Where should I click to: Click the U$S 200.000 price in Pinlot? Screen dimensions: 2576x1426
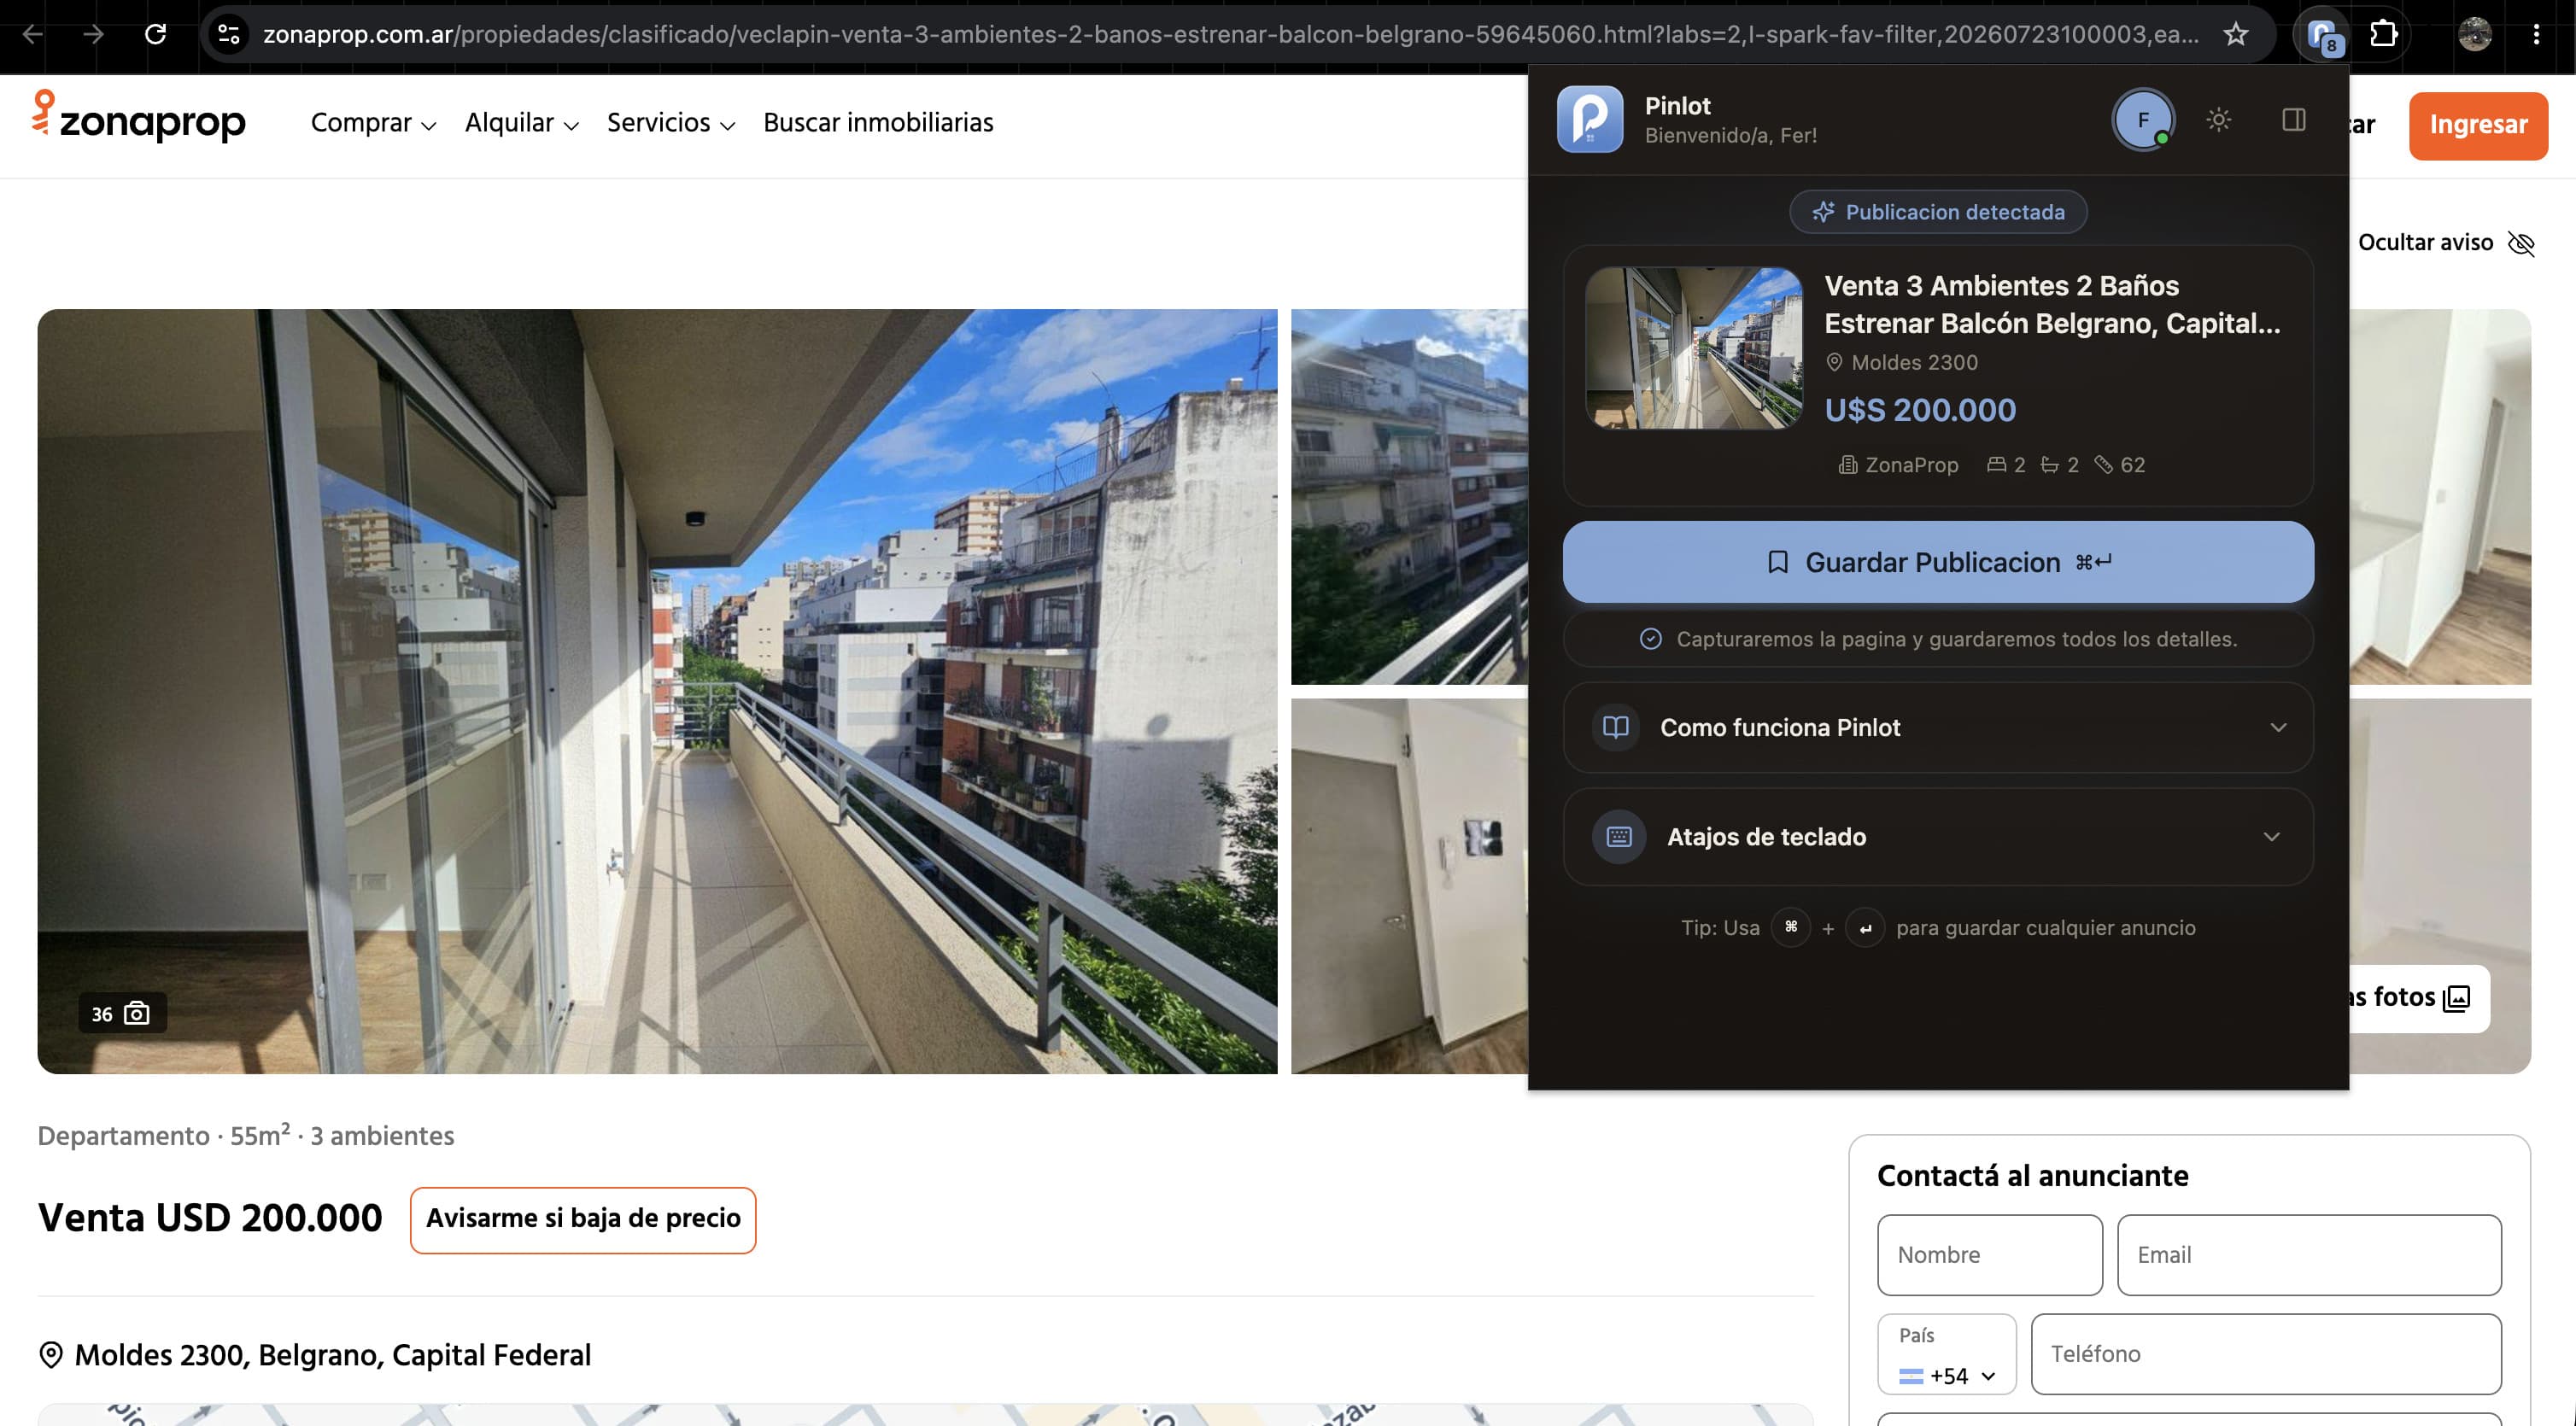point(1920,410)
